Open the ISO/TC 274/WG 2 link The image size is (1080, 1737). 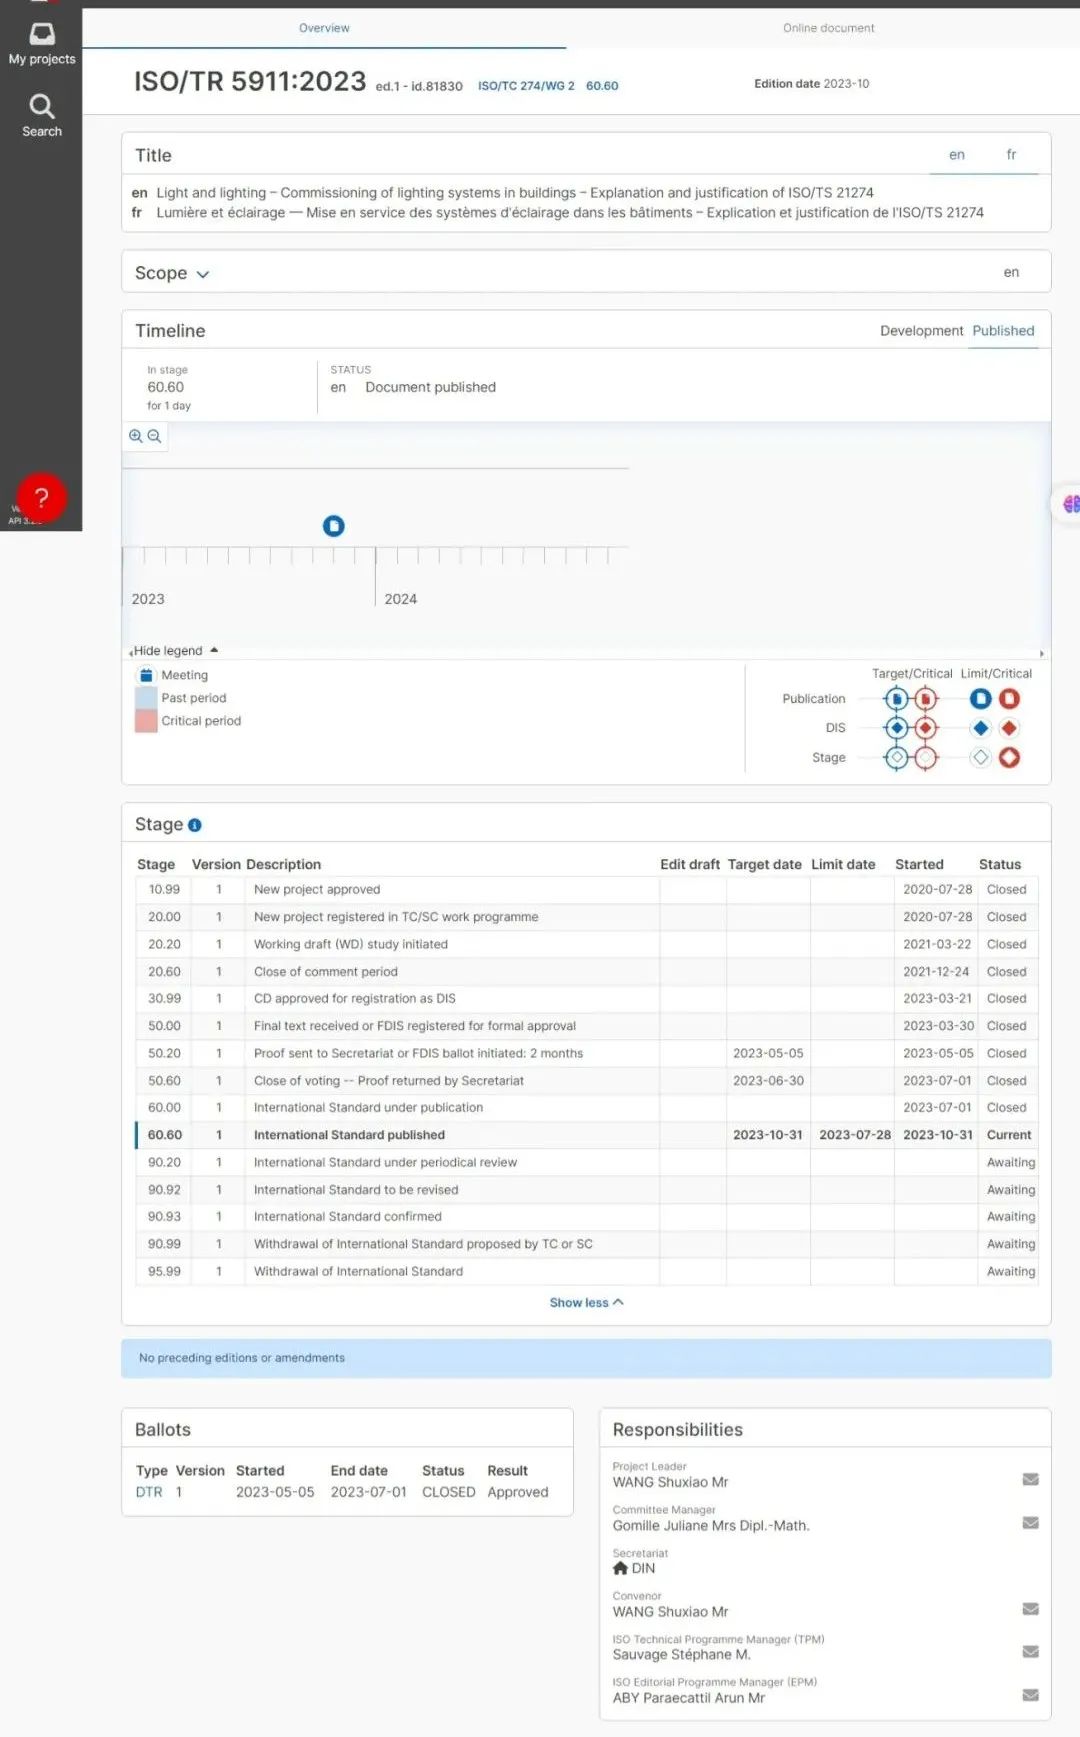(526, 86)
